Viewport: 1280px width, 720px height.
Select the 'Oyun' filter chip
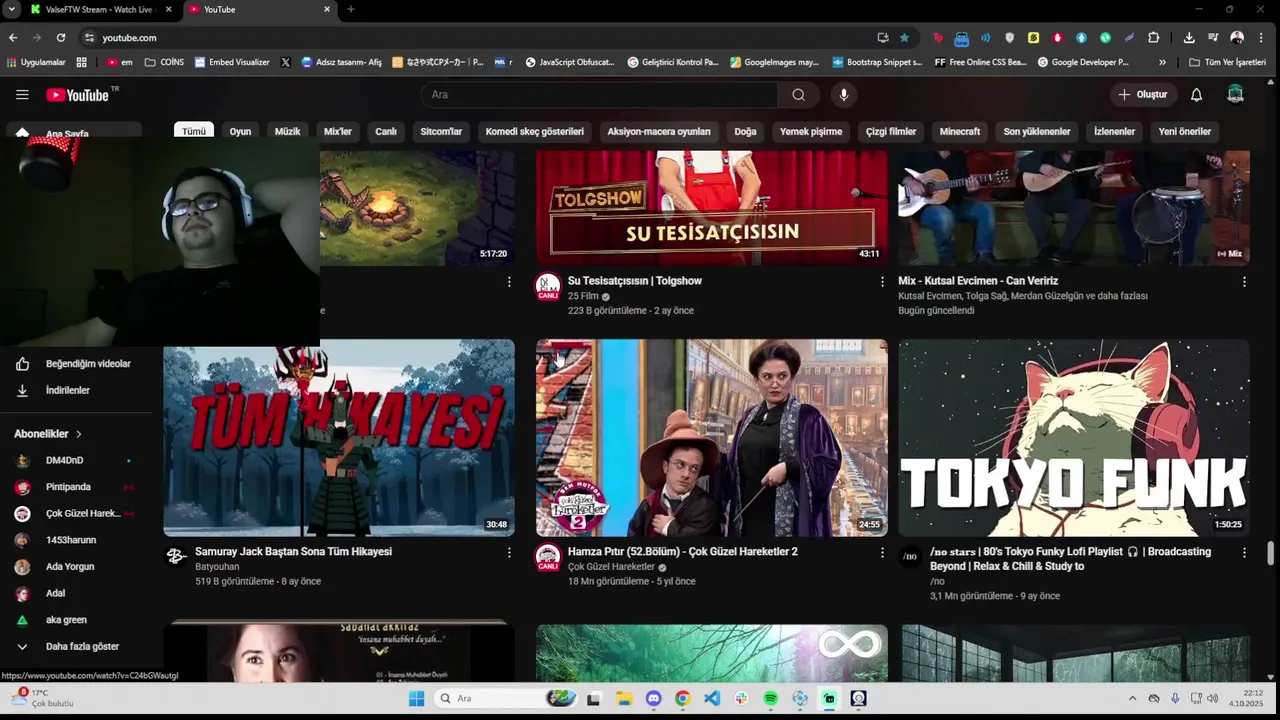click(240, 131)
